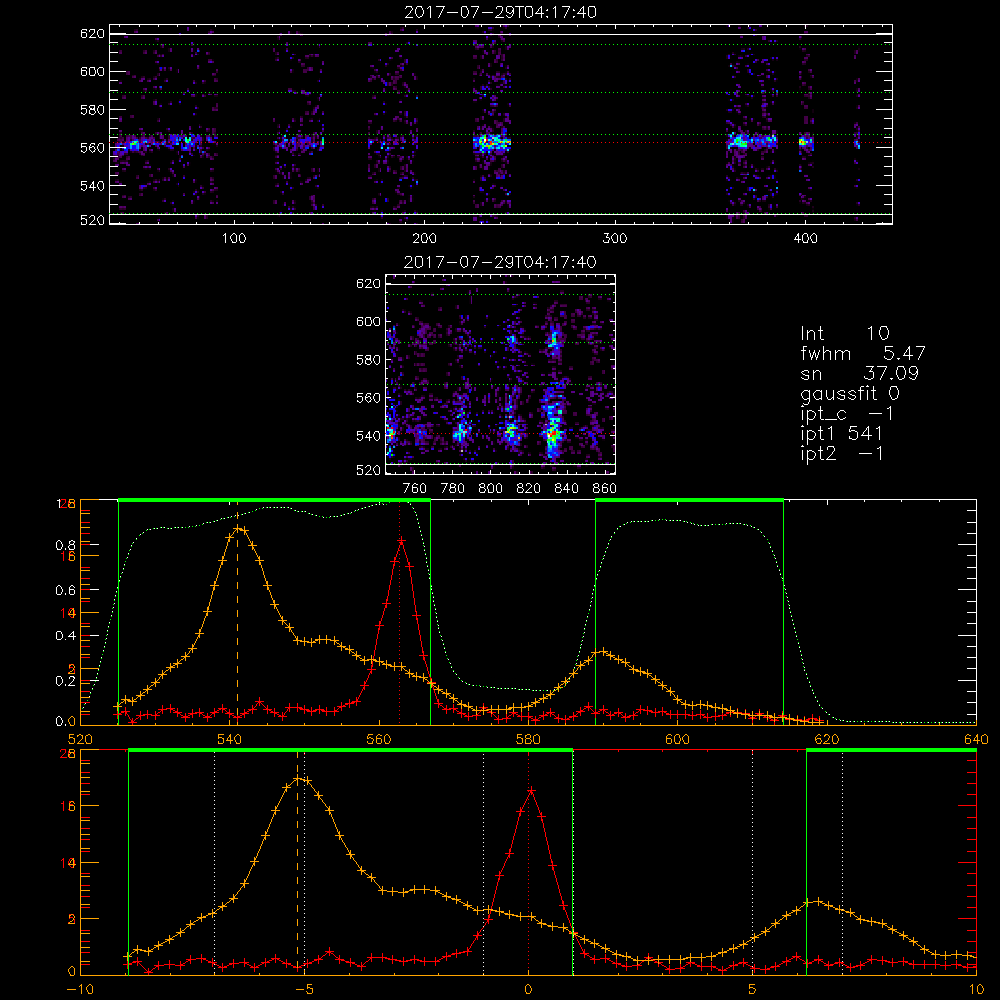Click x-axis label 300 on the wide spectrogram
The width and height of the screenshot is (1000, 1000).
615,239
